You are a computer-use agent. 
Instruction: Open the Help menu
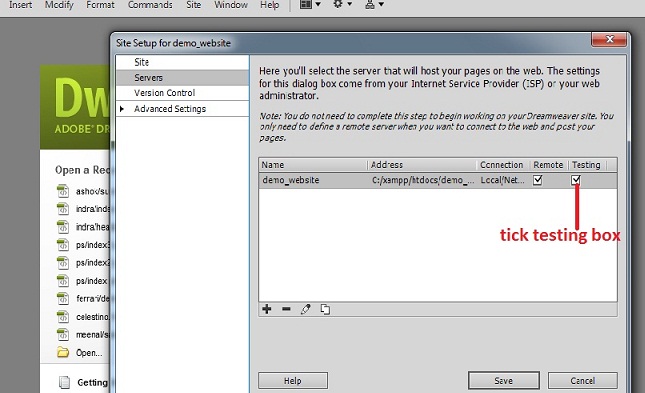(x=269, y=5)
